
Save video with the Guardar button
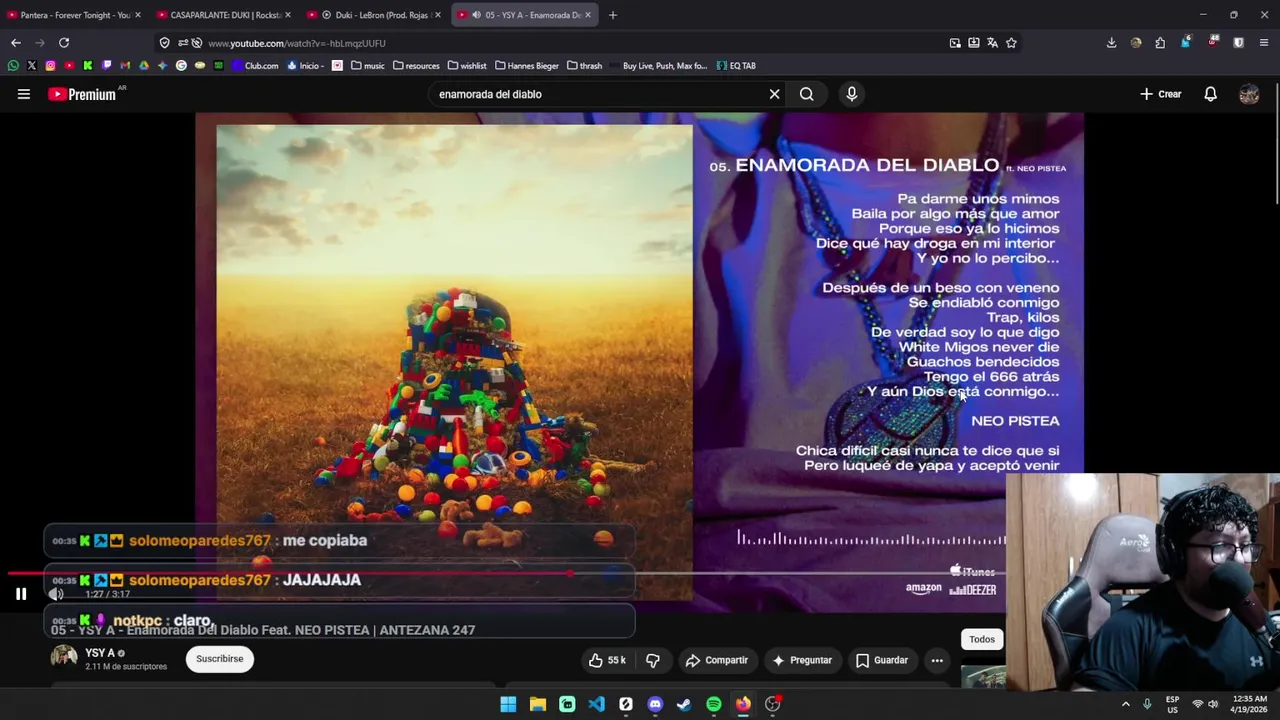click(882, 660)
